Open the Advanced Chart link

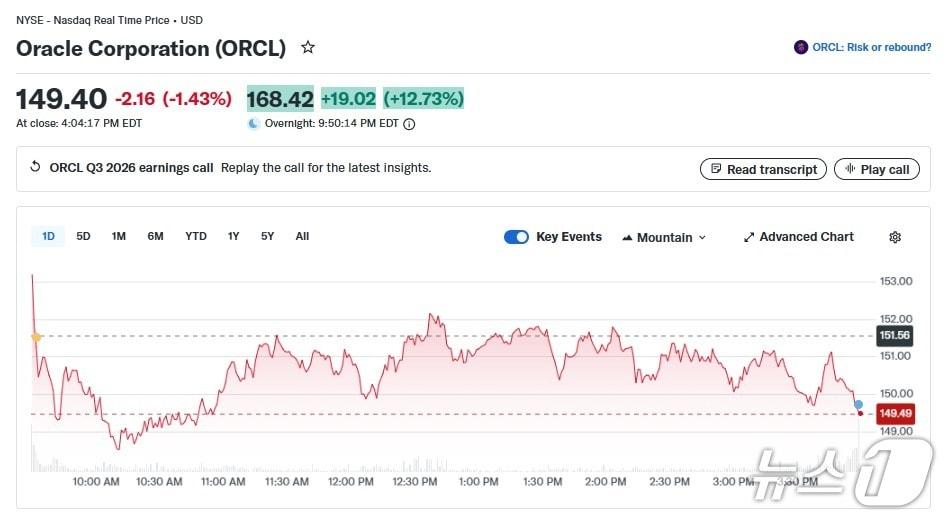(798, 237)
